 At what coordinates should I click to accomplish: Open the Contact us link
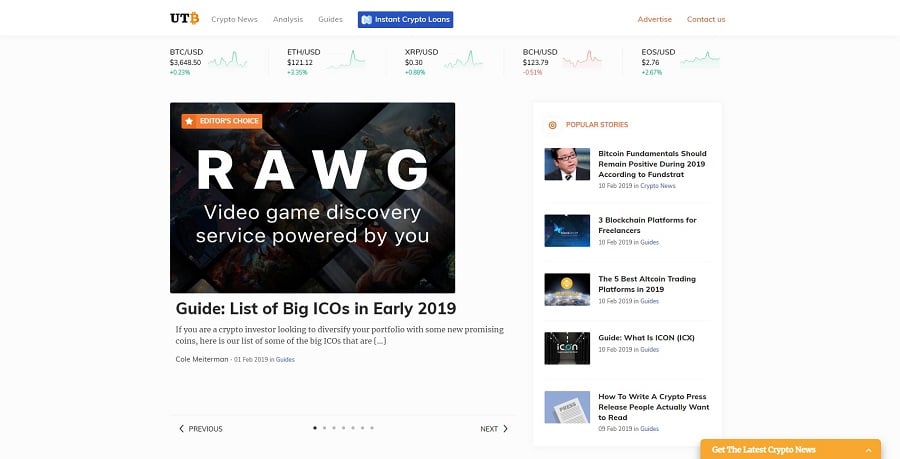pyautogui.click(x=706, y=19)
